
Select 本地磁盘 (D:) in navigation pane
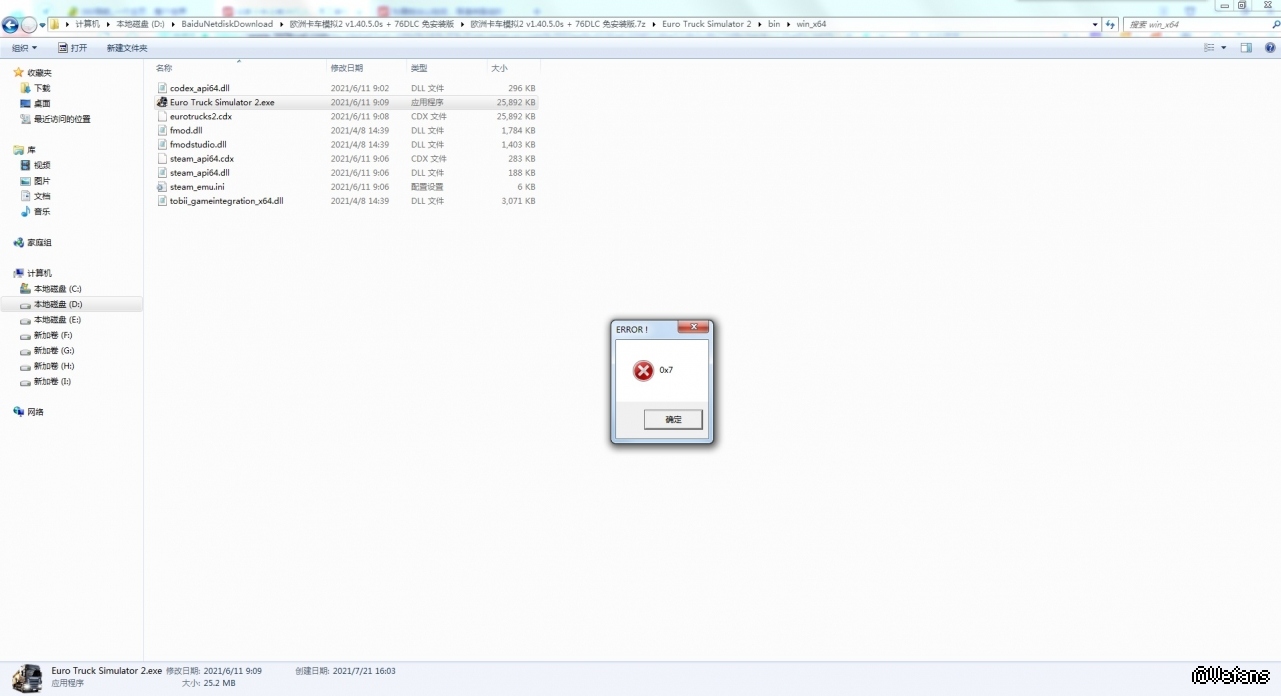tap(58, 304)
